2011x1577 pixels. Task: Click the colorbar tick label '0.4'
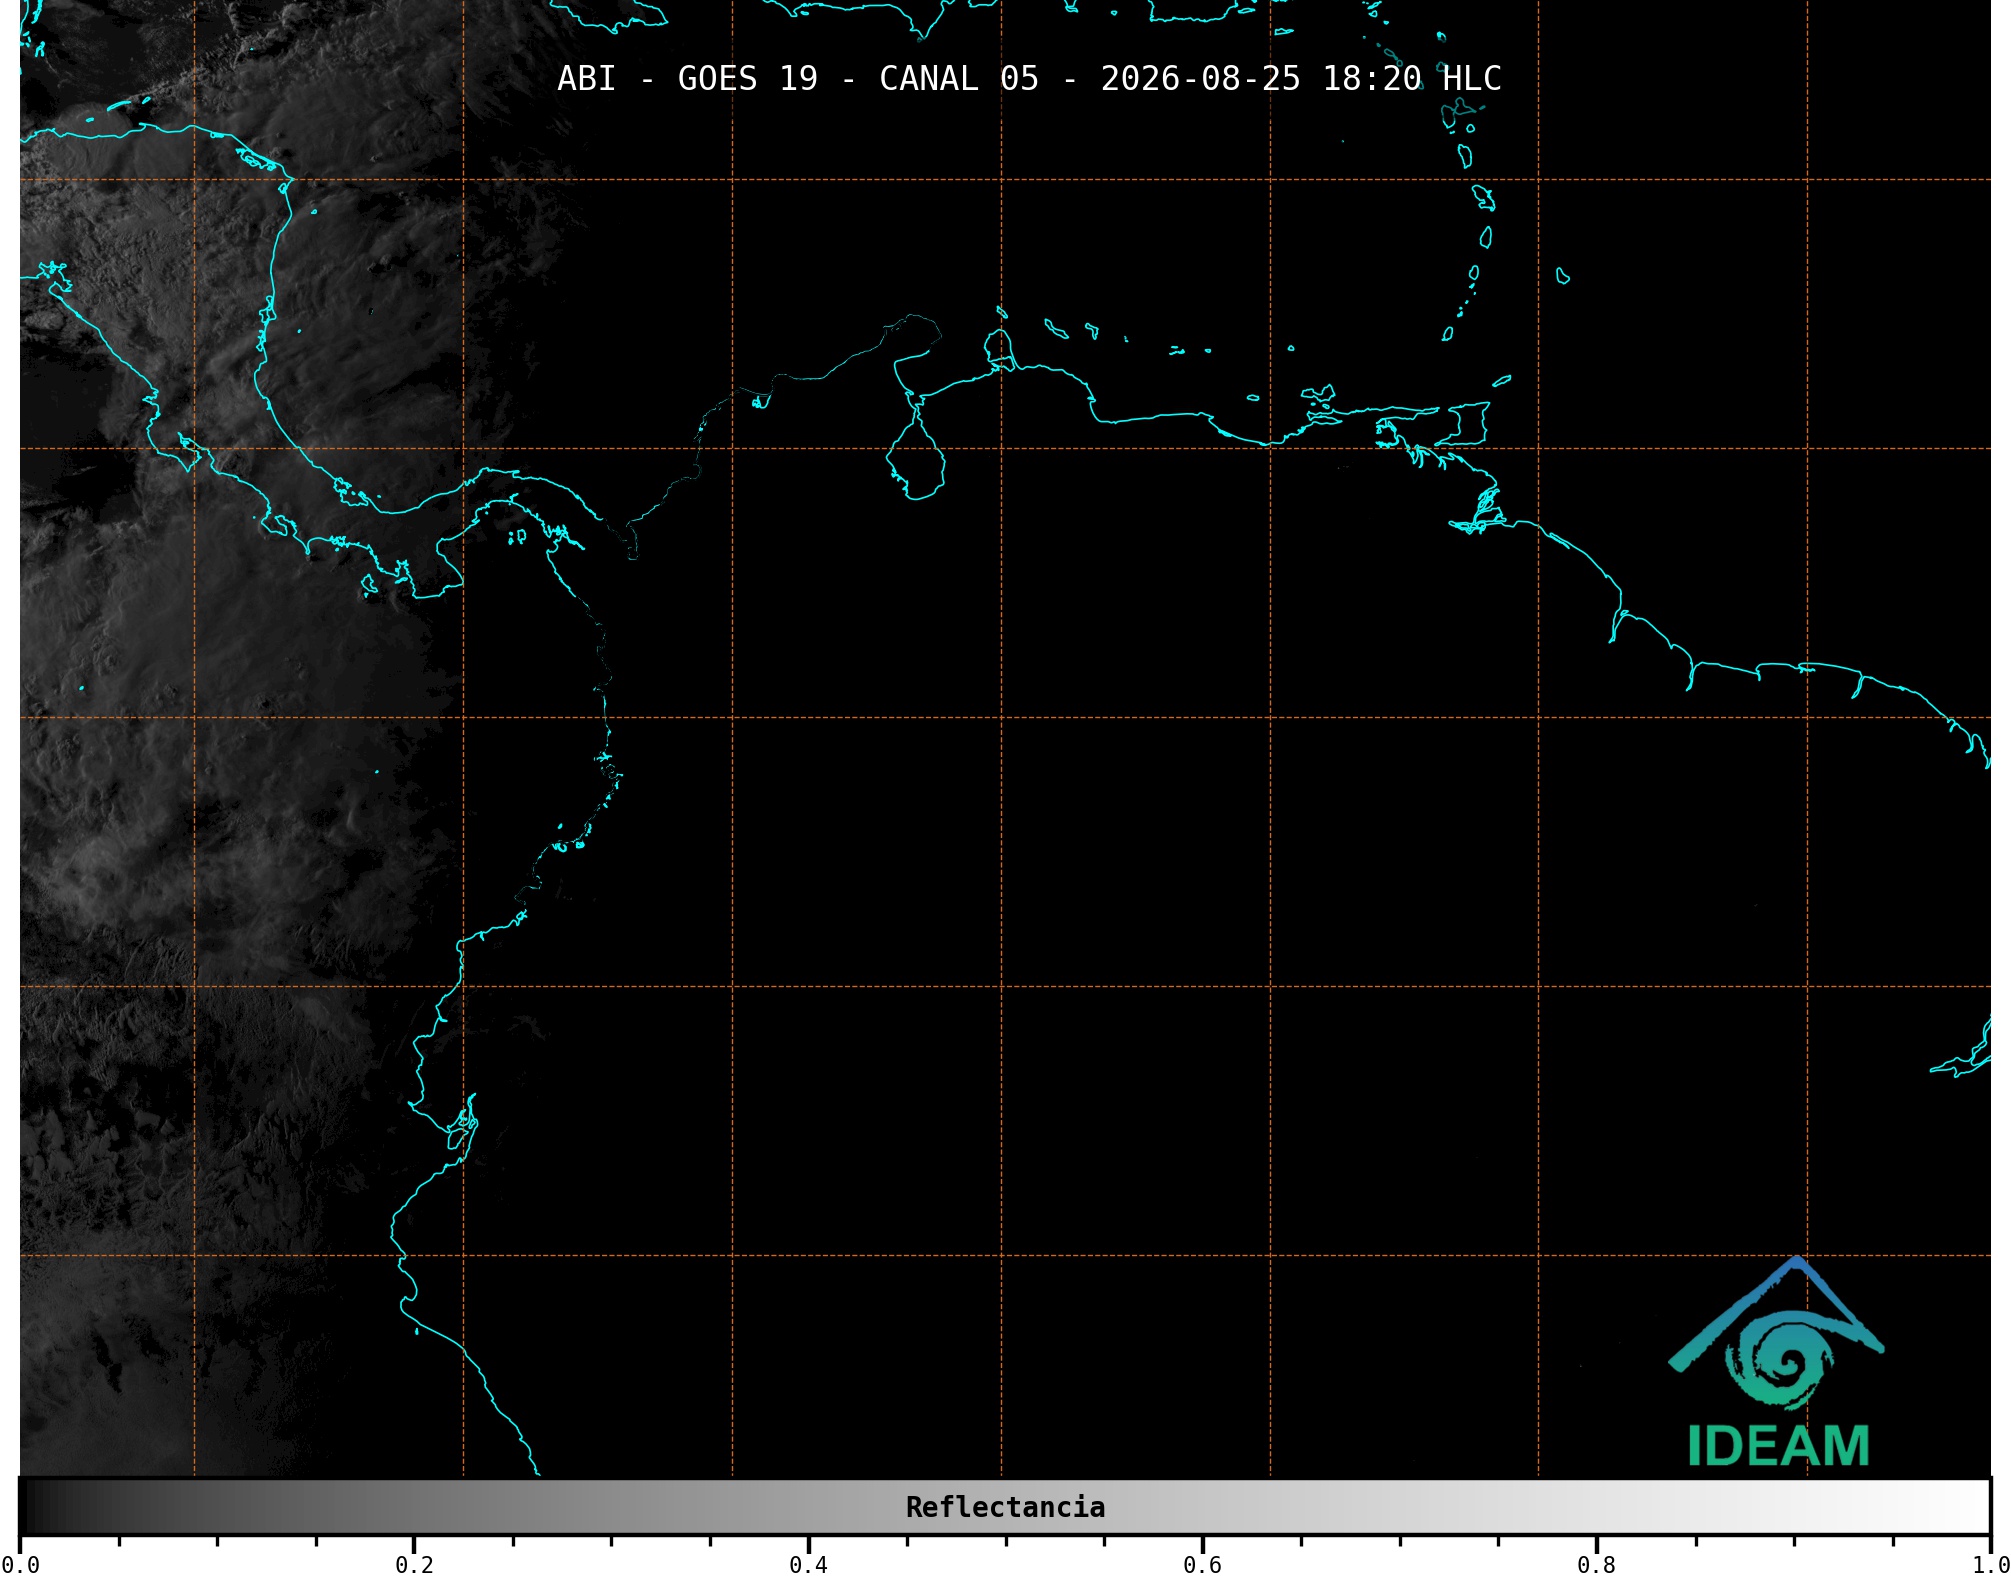808,1564
